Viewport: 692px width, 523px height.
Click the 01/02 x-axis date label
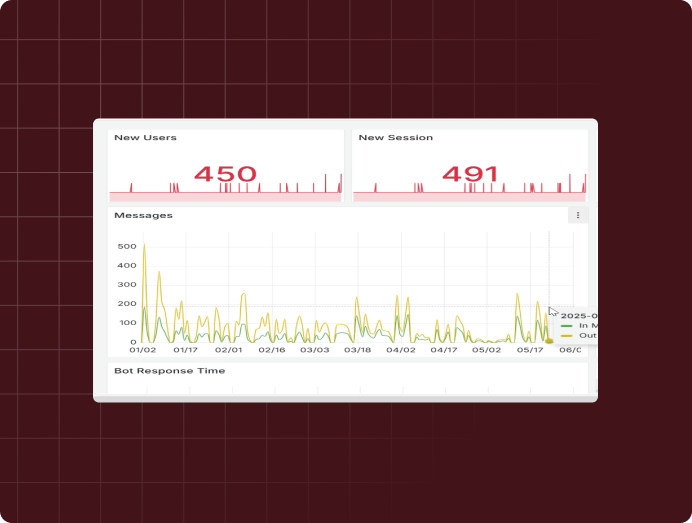(x=142, y=350)
